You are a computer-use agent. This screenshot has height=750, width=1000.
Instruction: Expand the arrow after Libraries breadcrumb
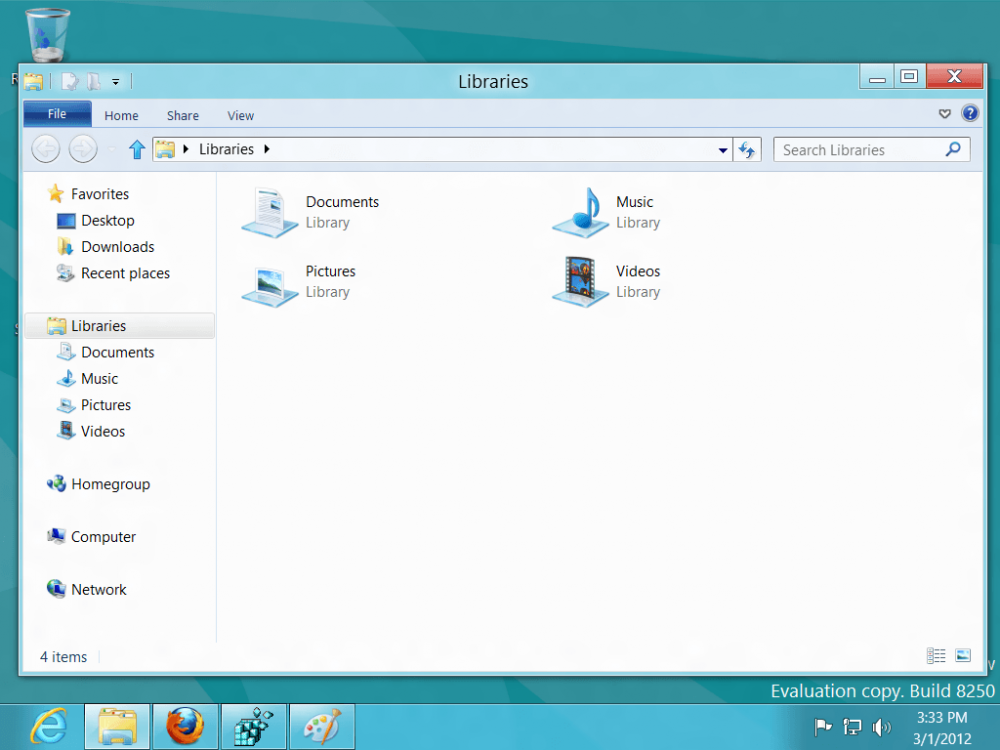point(267,149)
